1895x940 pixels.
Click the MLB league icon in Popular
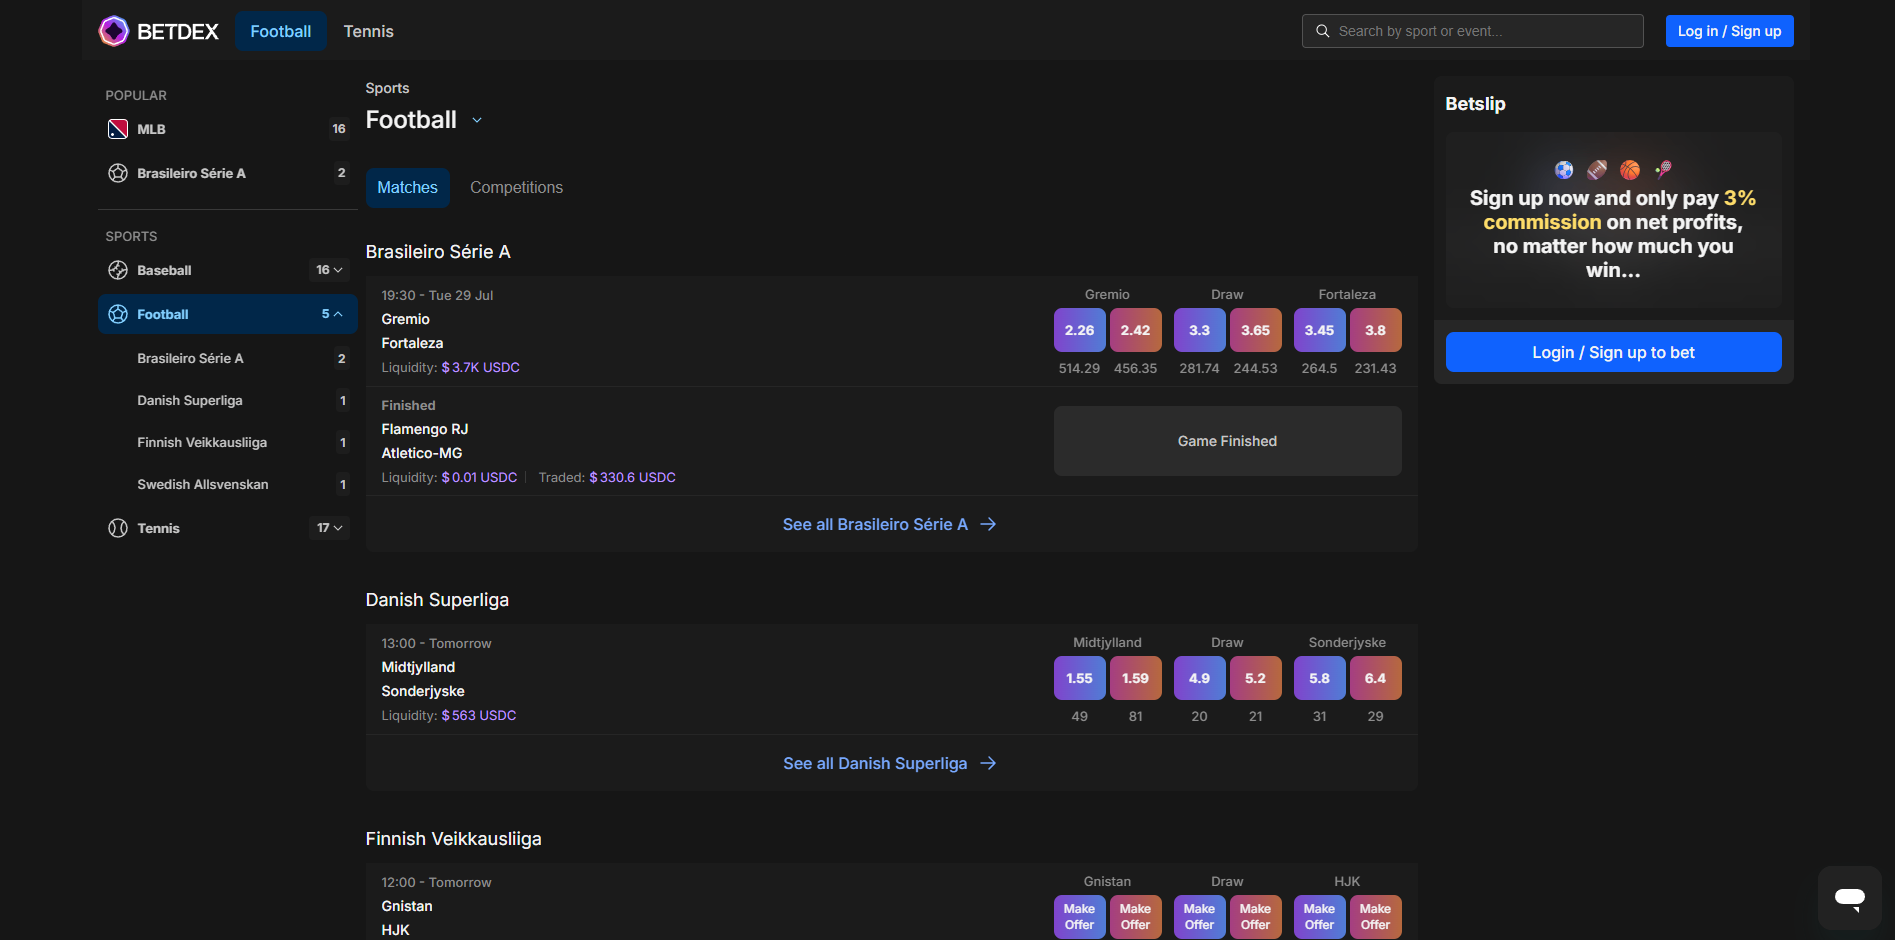[118, 129]
